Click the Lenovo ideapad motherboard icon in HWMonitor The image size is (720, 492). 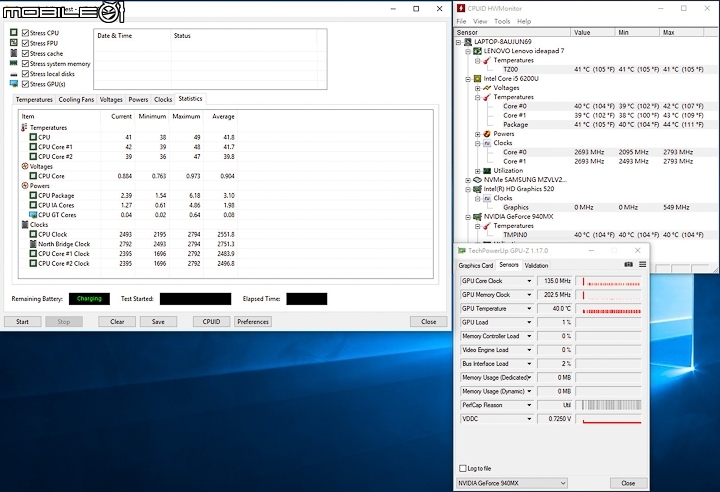point(478,51)
